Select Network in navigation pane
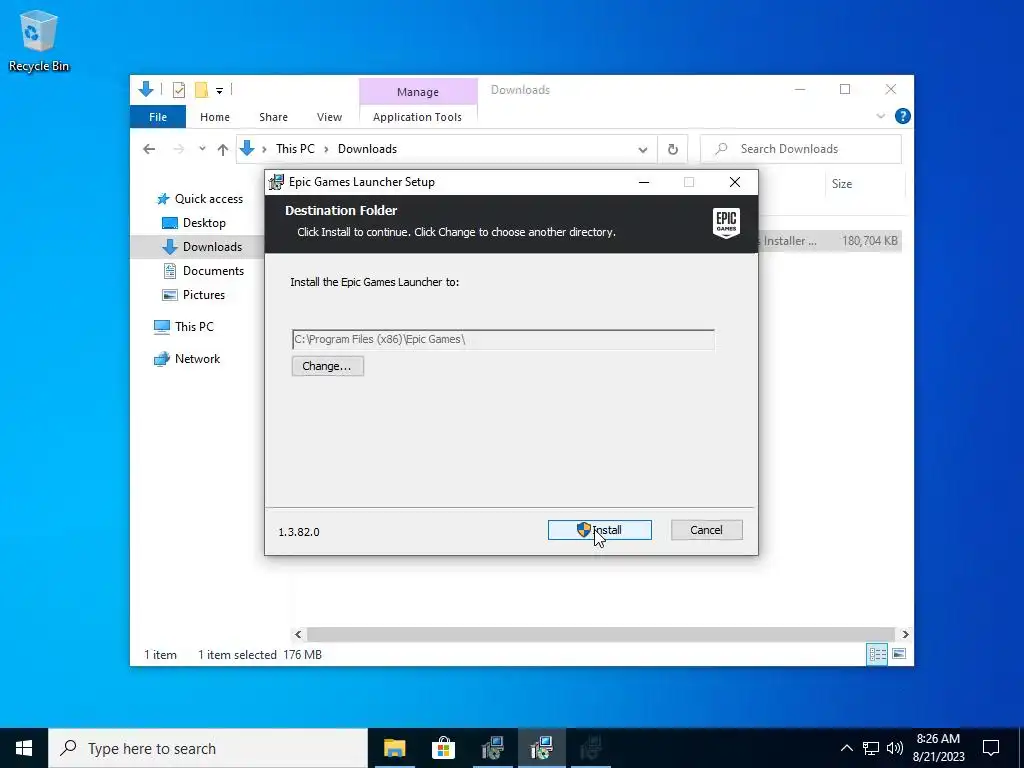1024x768 pixels. [187, 359]
